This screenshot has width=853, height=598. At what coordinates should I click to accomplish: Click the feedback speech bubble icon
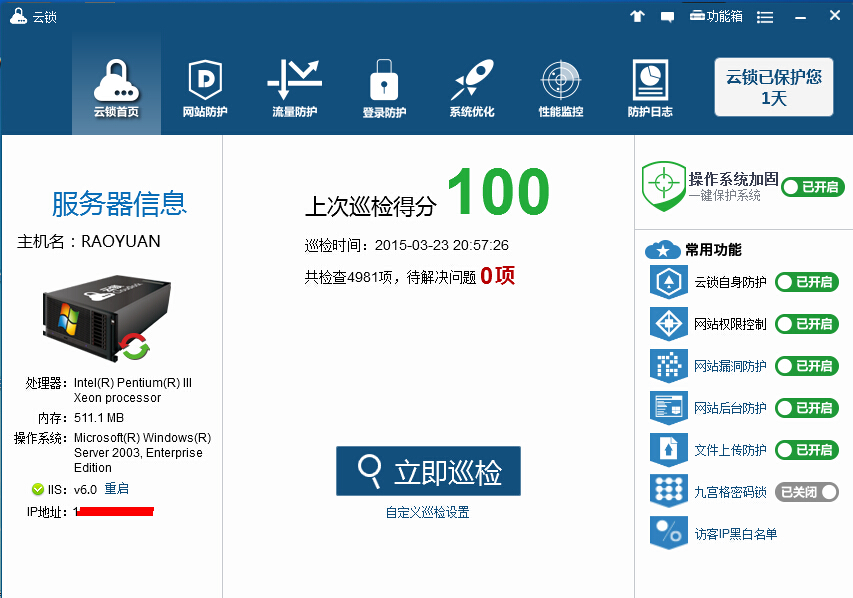tap(667, 16)
